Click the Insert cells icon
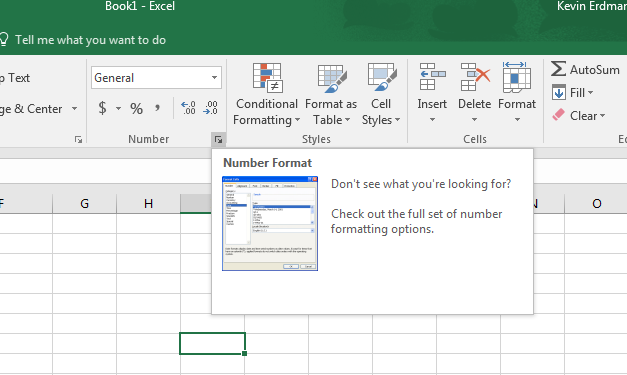 (432, 76)
